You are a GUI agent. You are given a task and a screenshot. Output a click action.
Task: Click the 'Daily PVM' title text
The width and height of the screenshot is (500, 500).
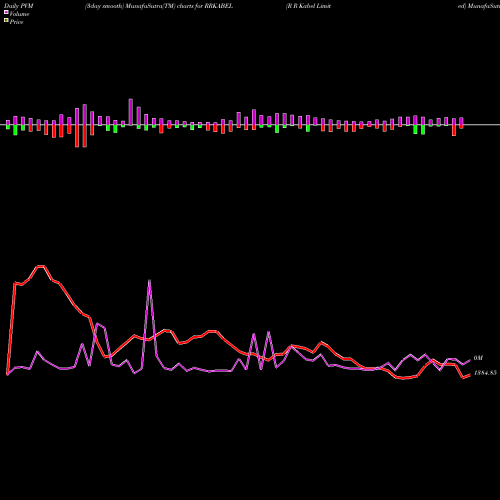[x=19, y=6]
